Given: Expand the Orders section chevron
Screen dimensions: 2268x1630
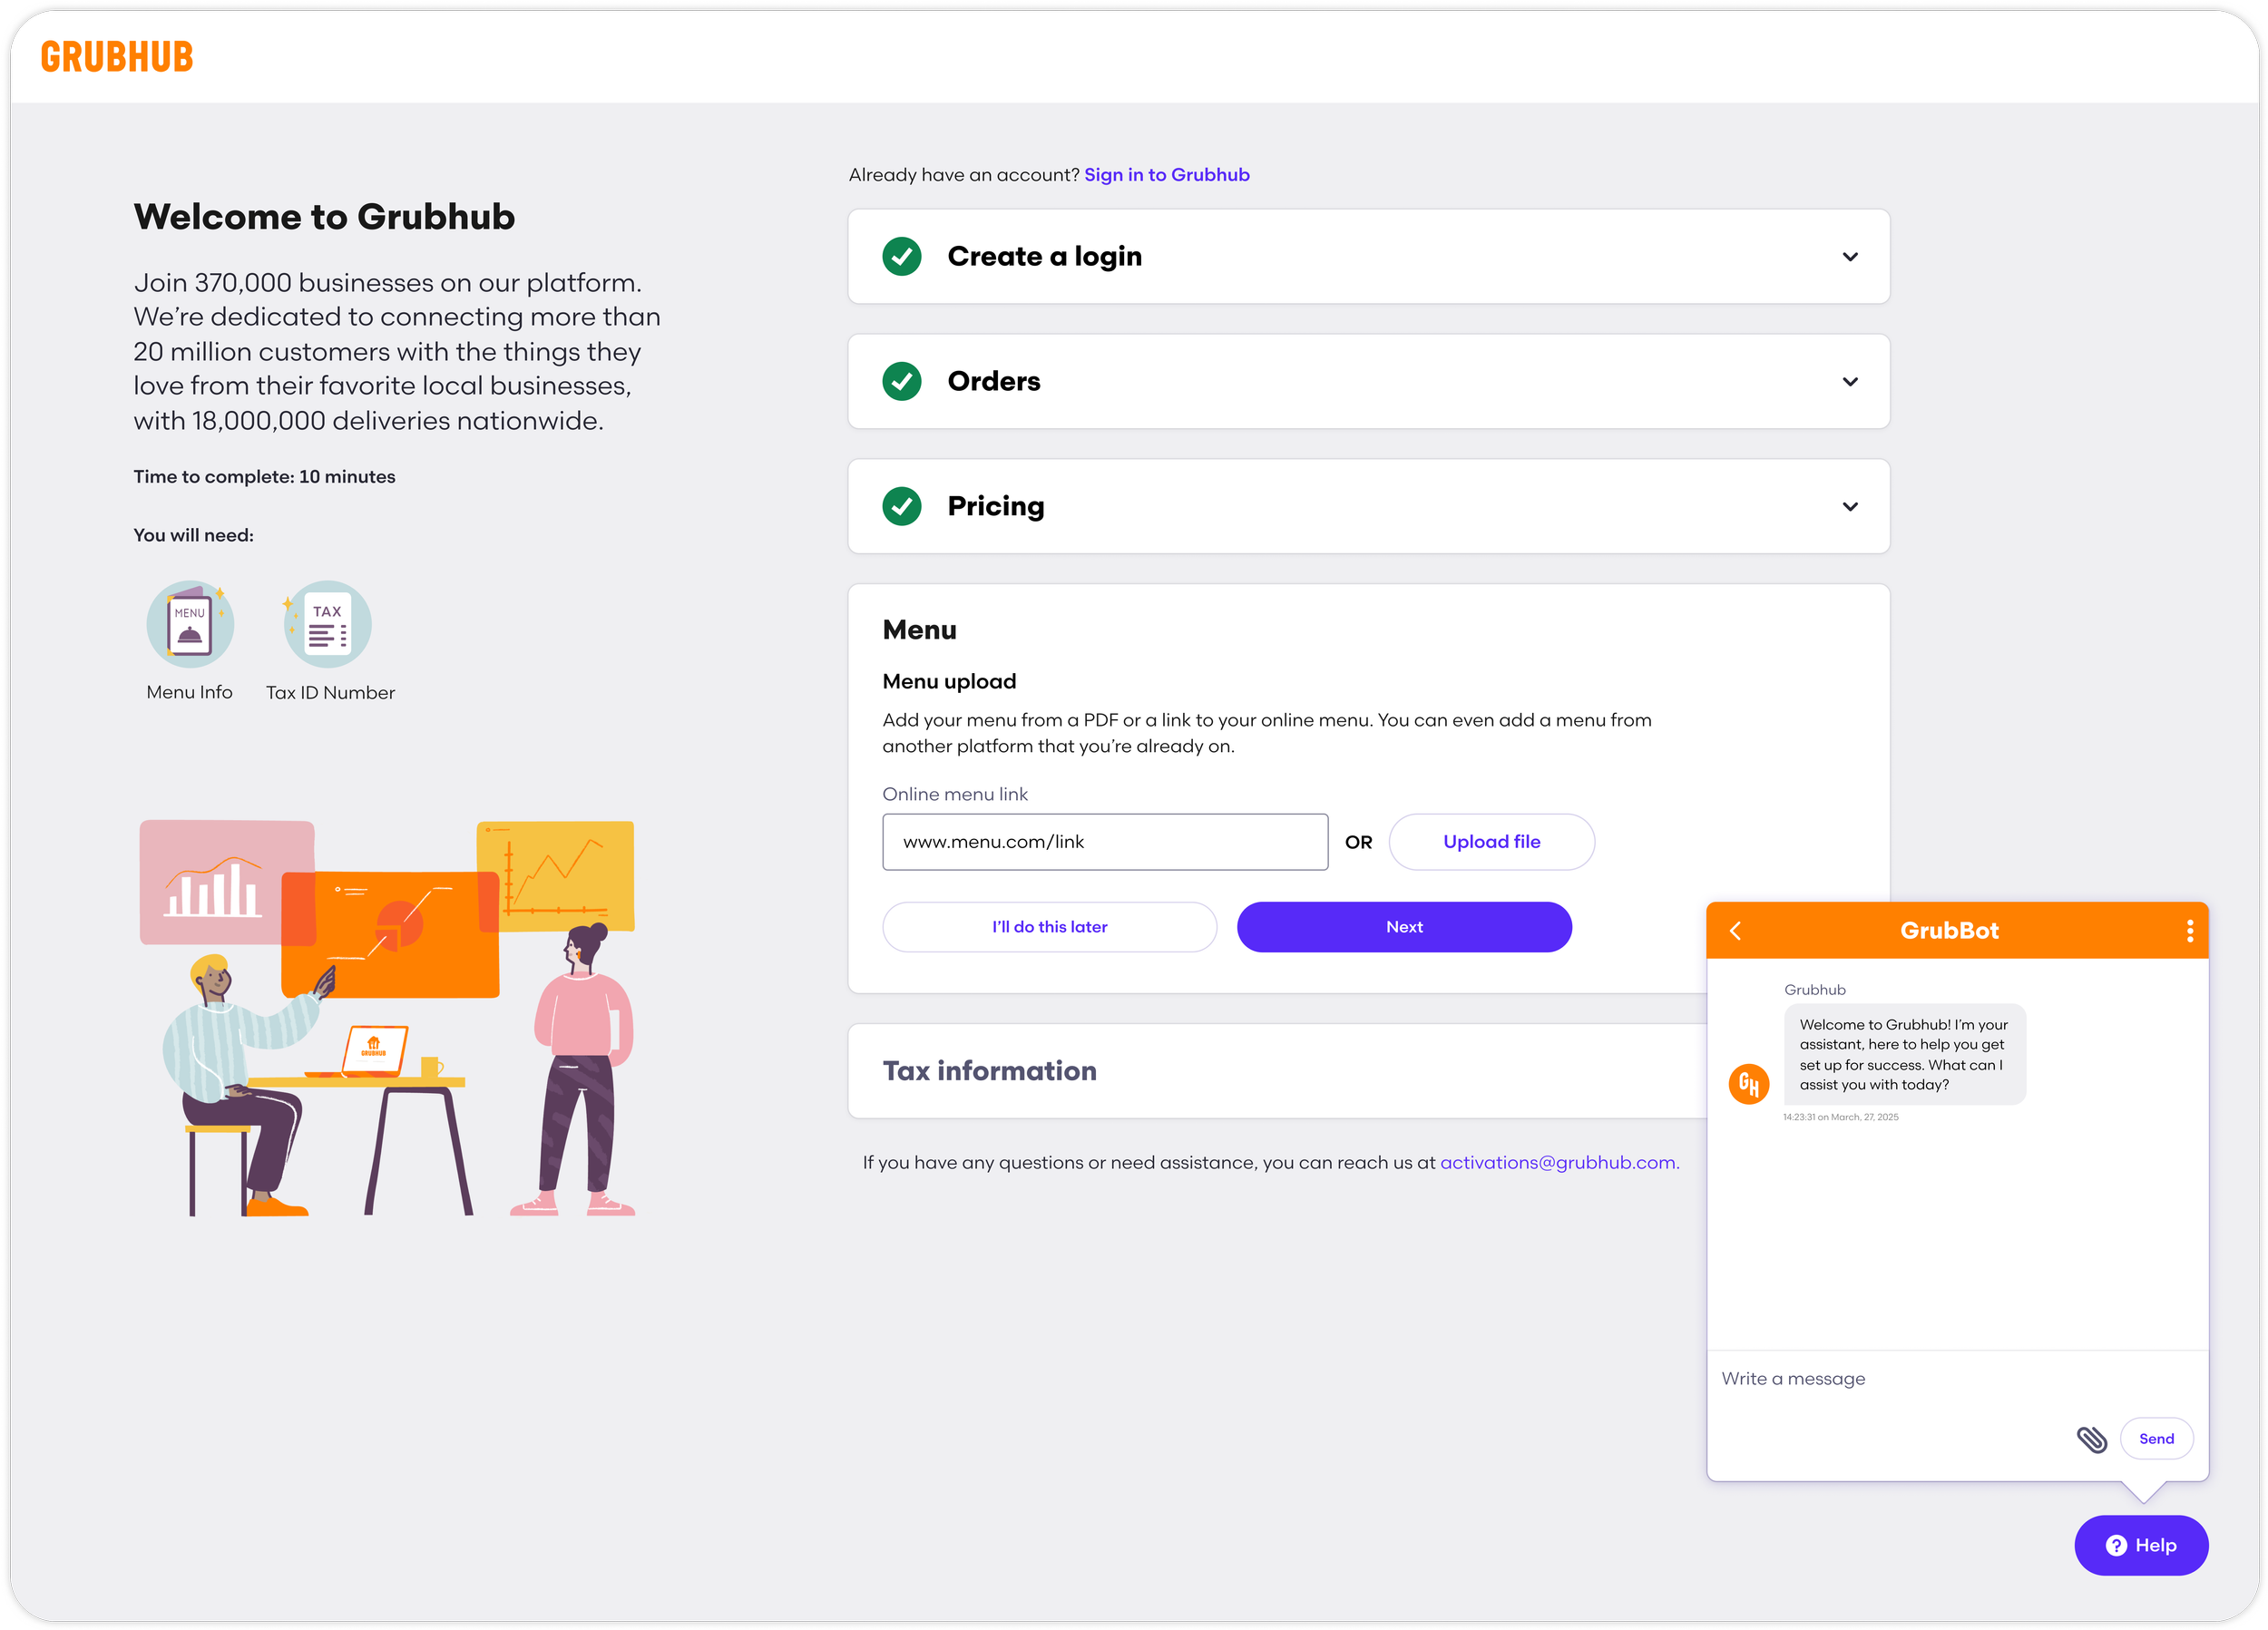Looking at the screenshot, I should point(1849,382).
